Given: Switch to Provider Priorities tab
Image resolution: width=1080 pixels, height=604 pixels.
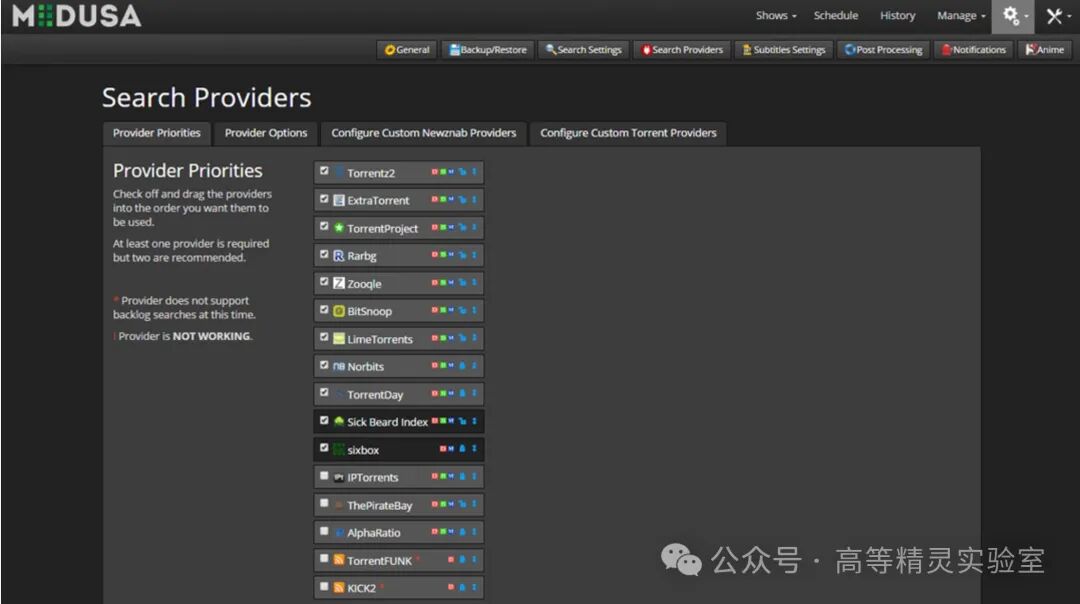Looking at the screenshot, I should (x=156, y=133).
